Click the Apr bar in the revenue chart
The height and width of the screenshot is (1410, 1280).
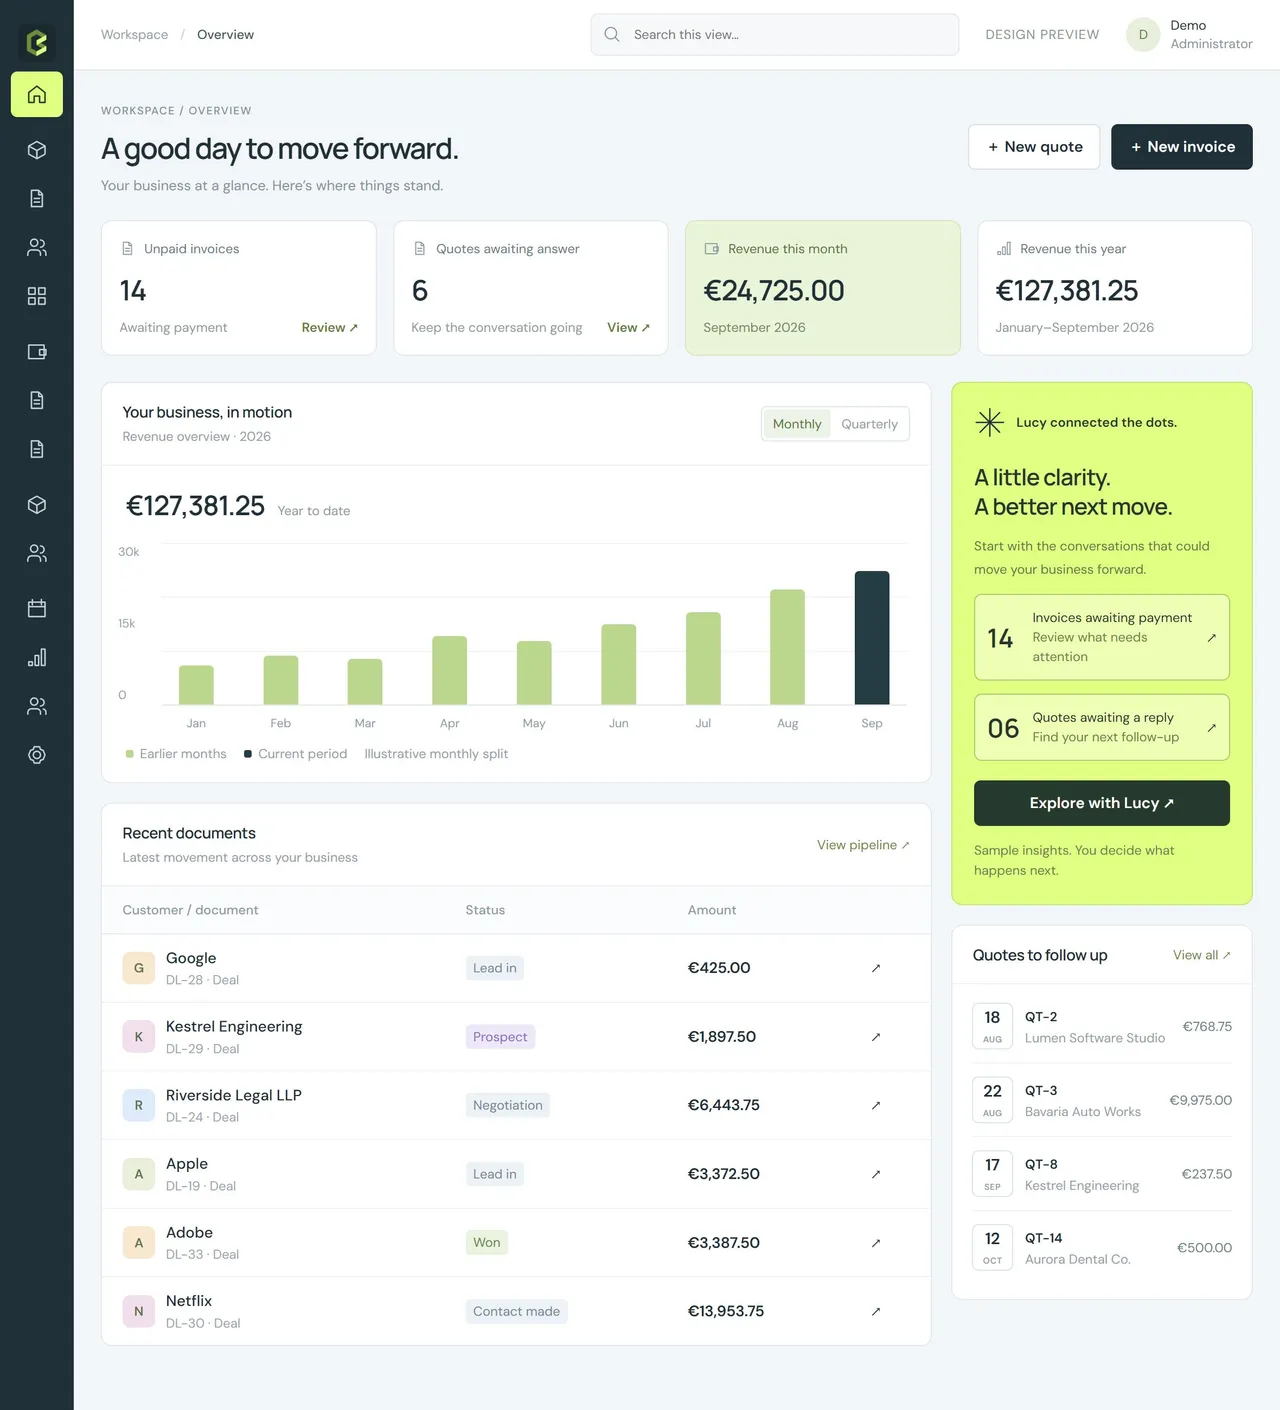click(x=449, y=670)
